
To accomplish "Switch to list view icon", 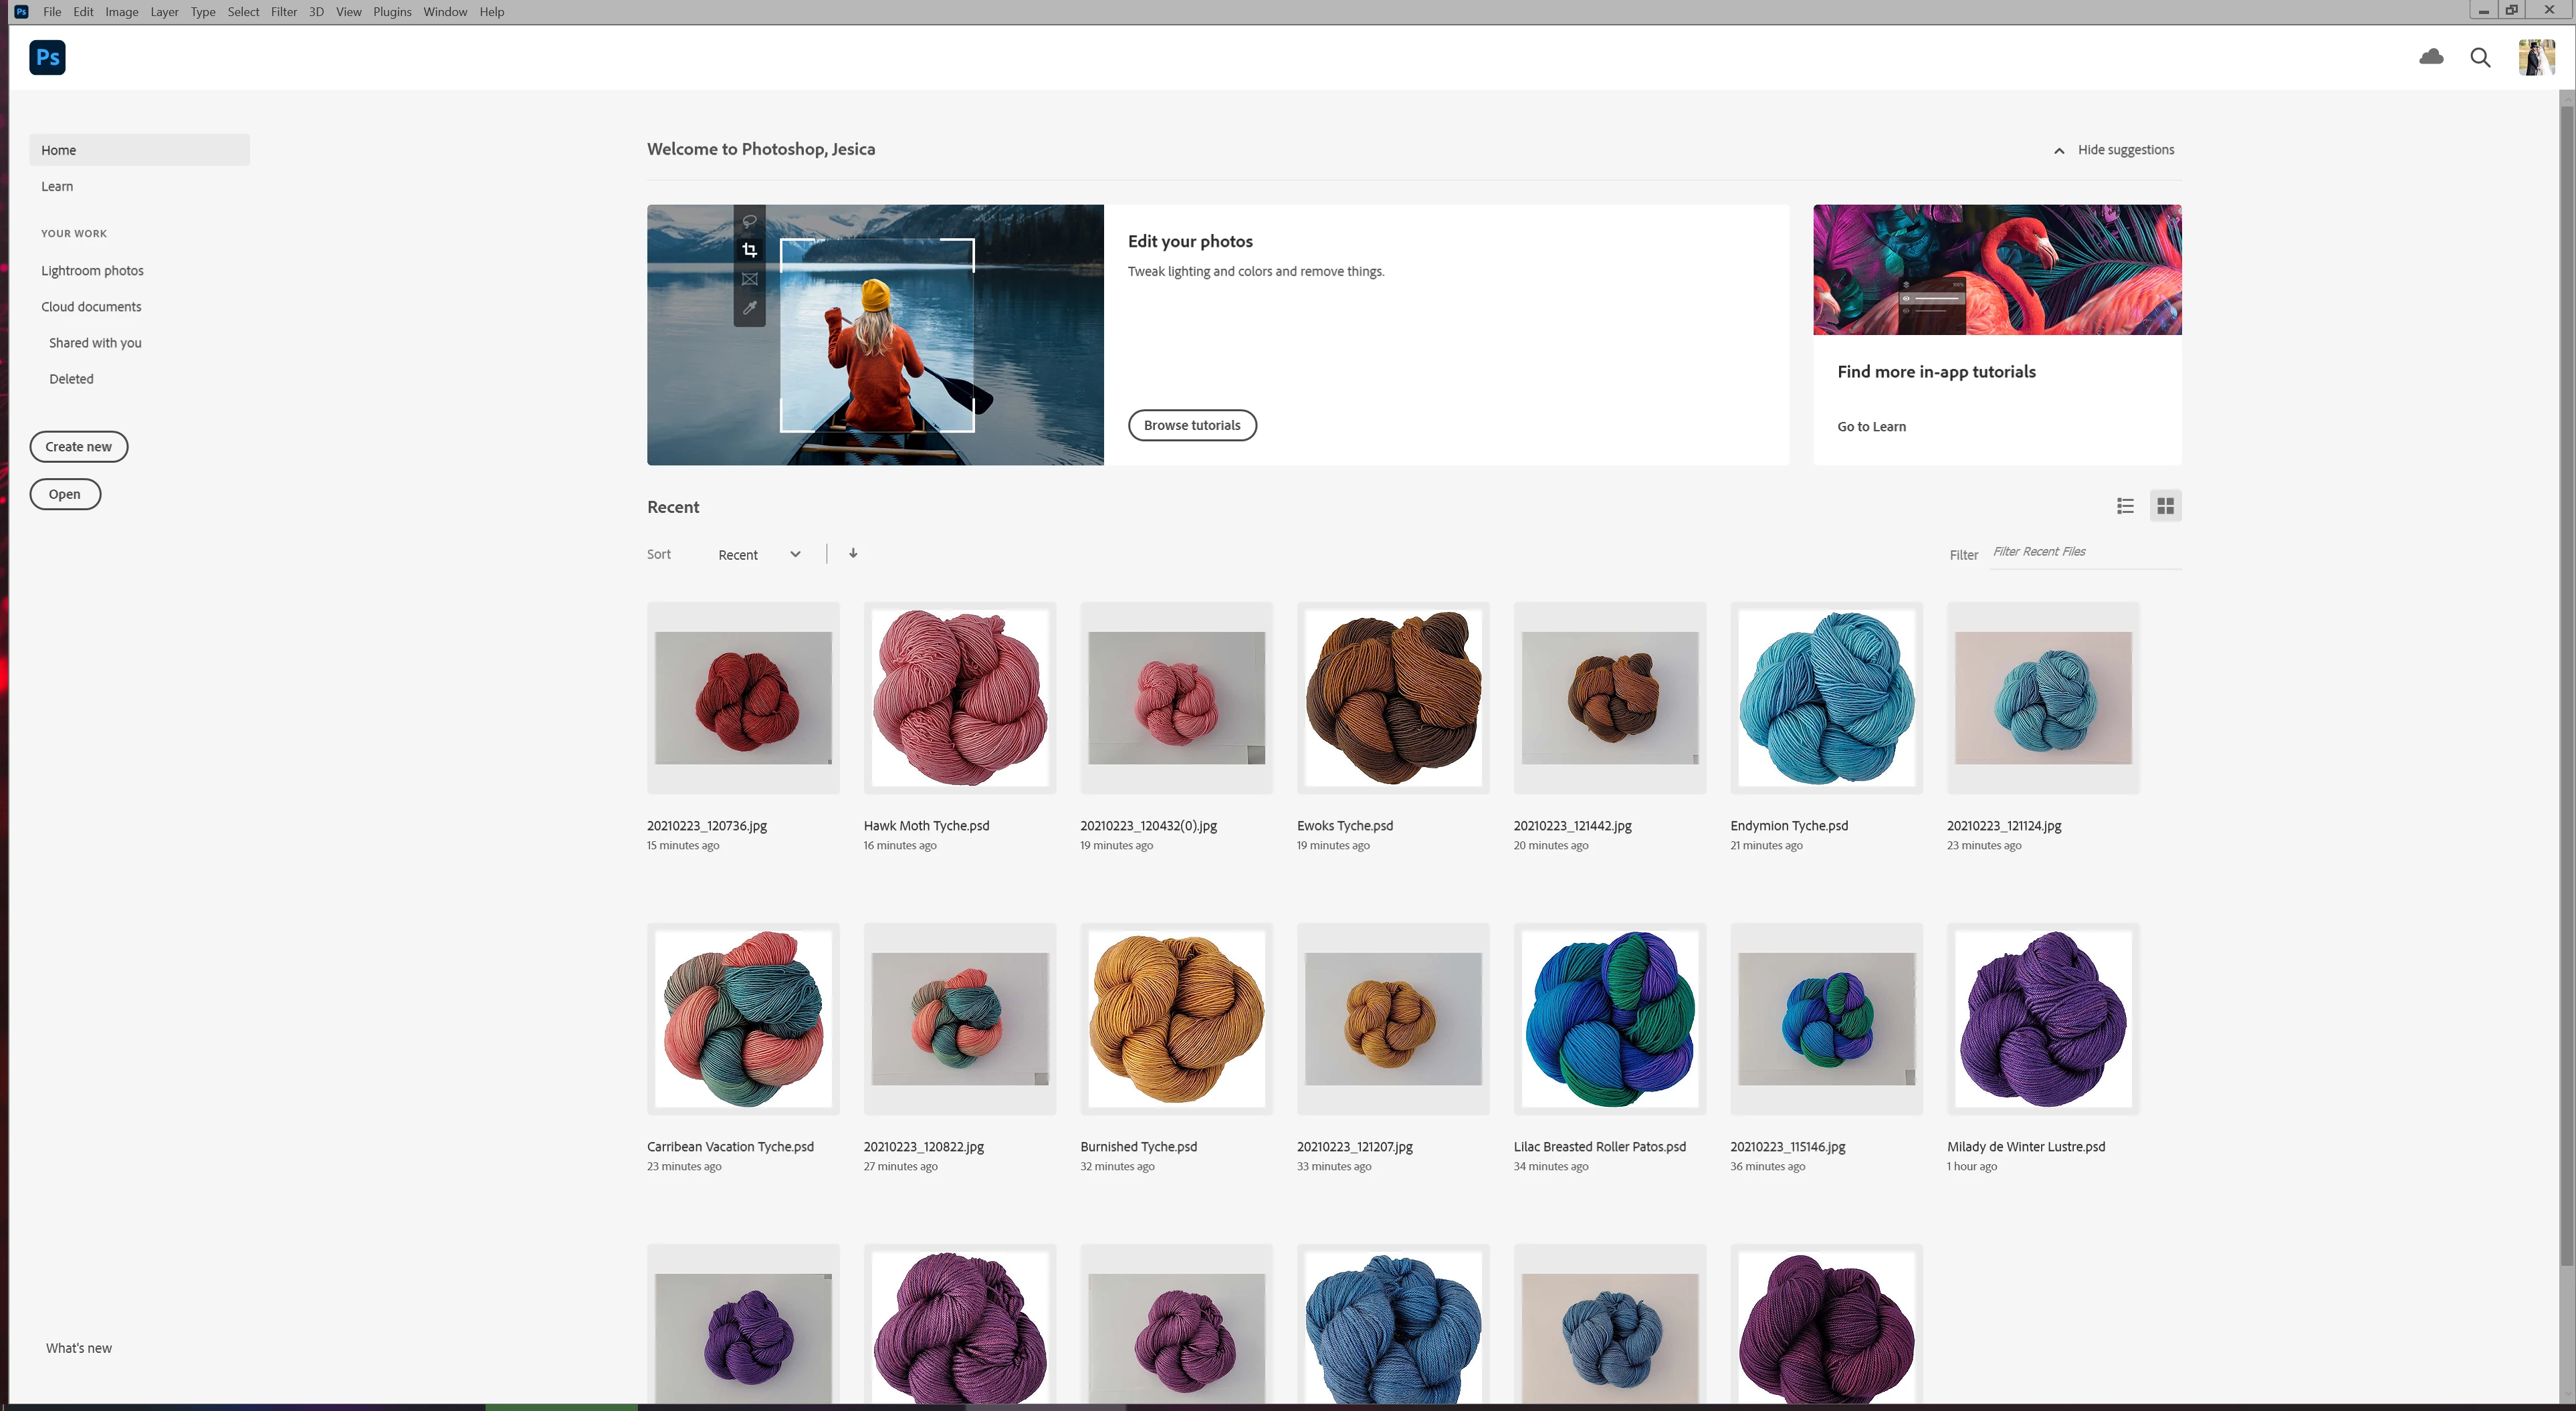I will (x=2125, y=506).
